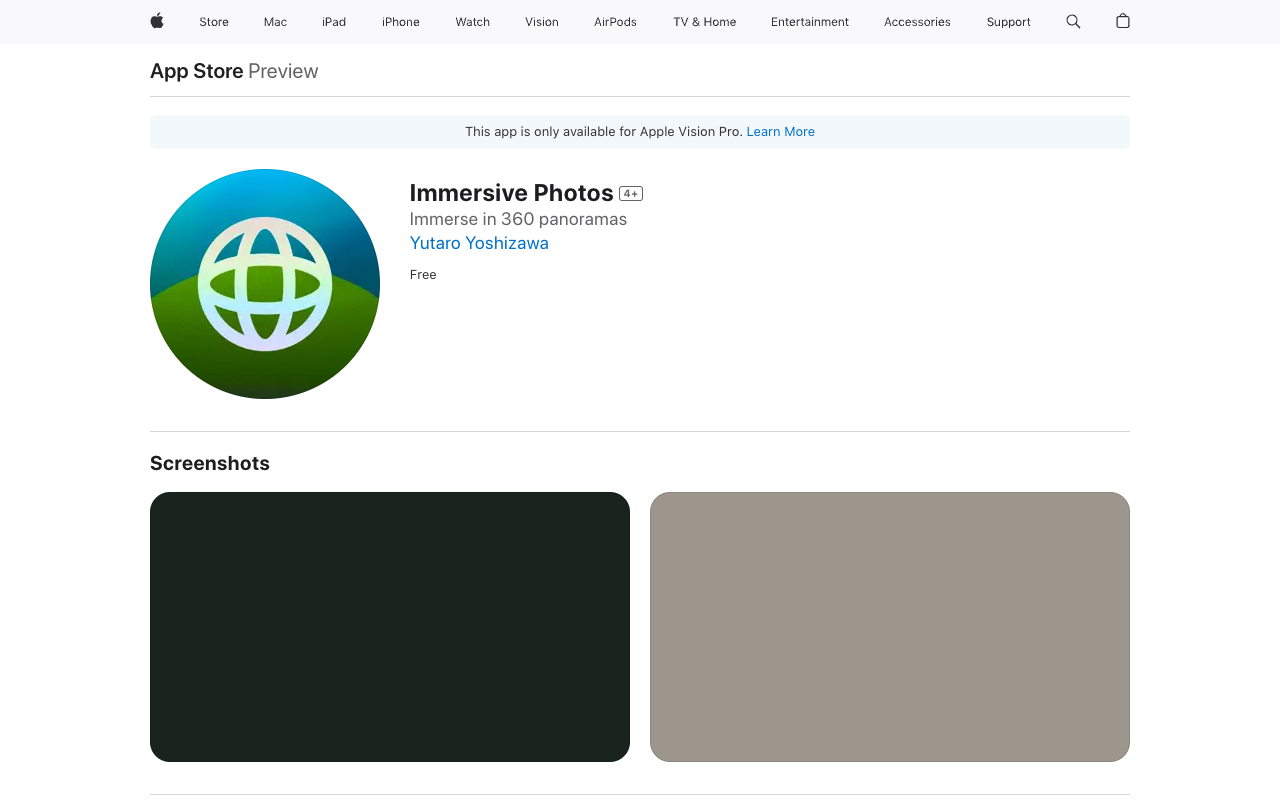Image resolution: width=1280 pixels, height=800 pixels.
Task: Open the Accessories menu item
Action: point(917,22)
